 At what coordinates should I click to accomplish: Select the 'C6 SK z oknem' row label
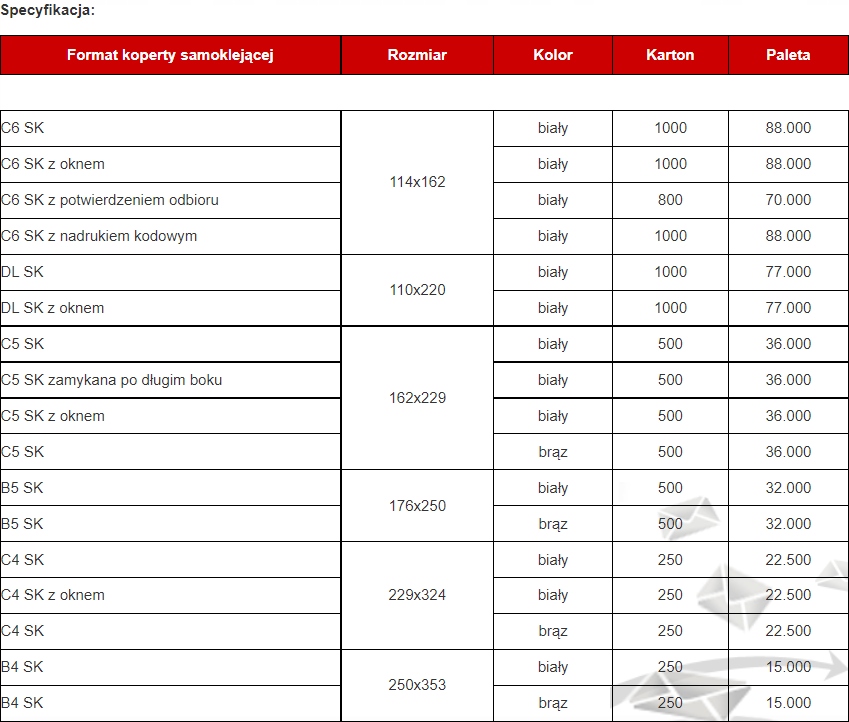click(53, 164)
